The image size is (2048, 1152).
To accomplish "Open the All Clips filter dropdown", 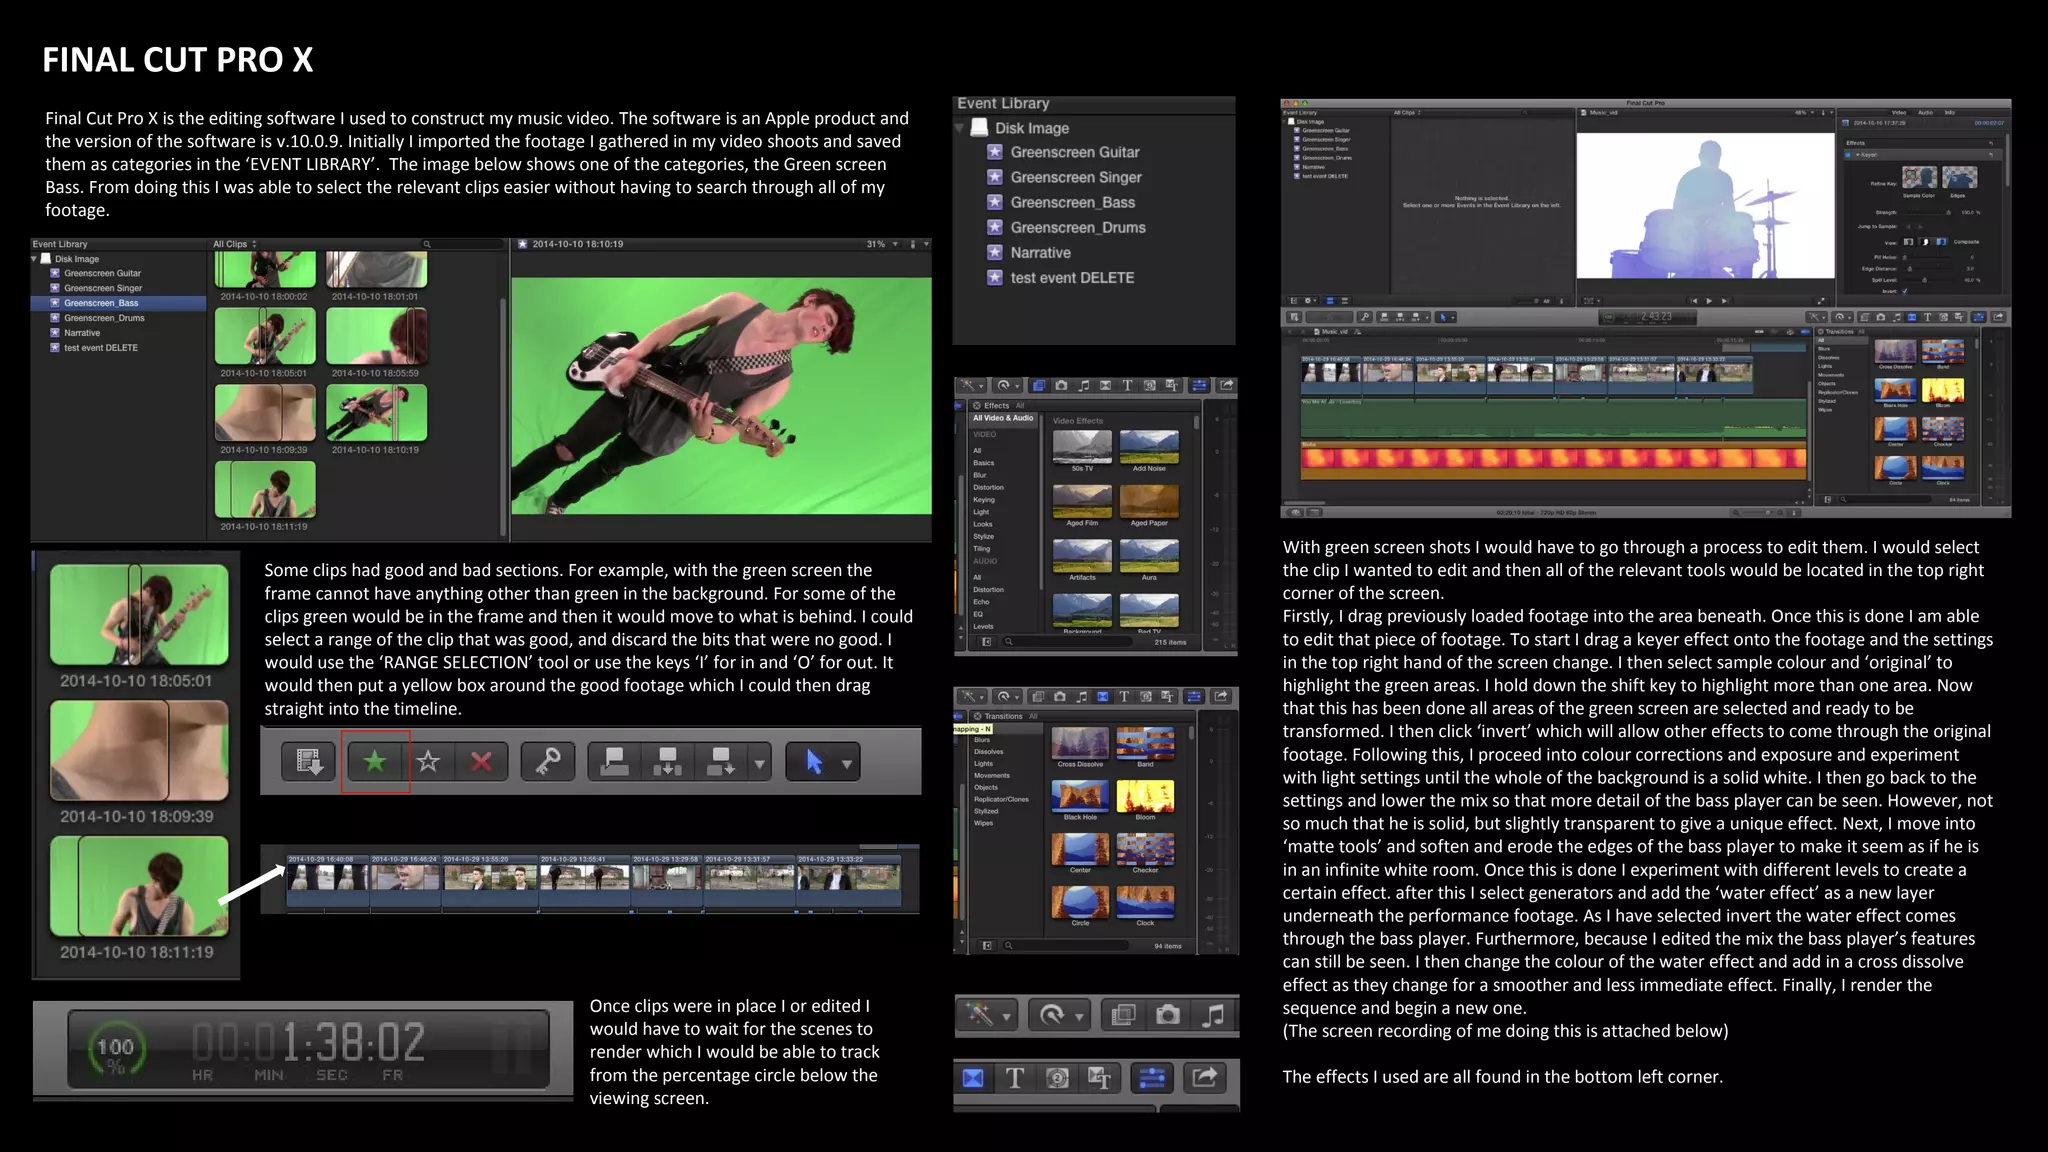I will pyautogui.click(x=234, y=244).
